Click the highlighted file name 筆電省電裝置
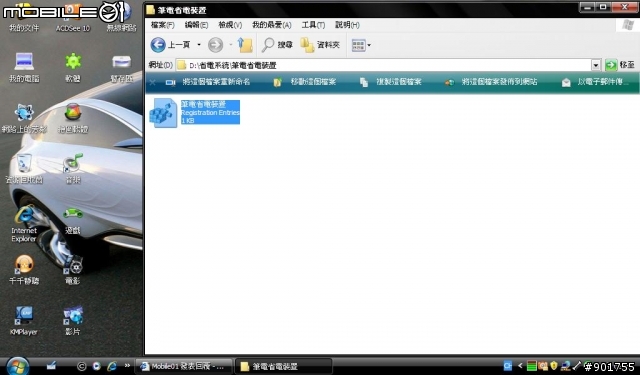The height and width of the screenshot is (375, 640). (203, 104)
